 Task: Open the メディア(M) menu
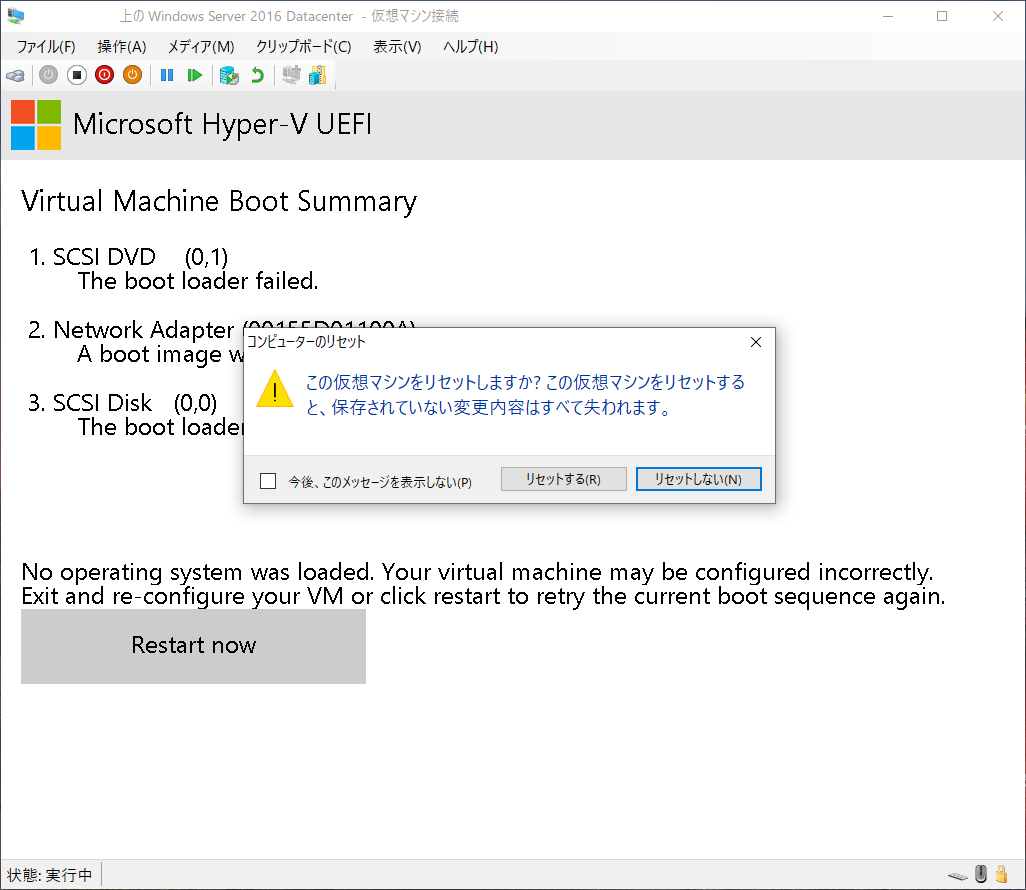(201, 46)
